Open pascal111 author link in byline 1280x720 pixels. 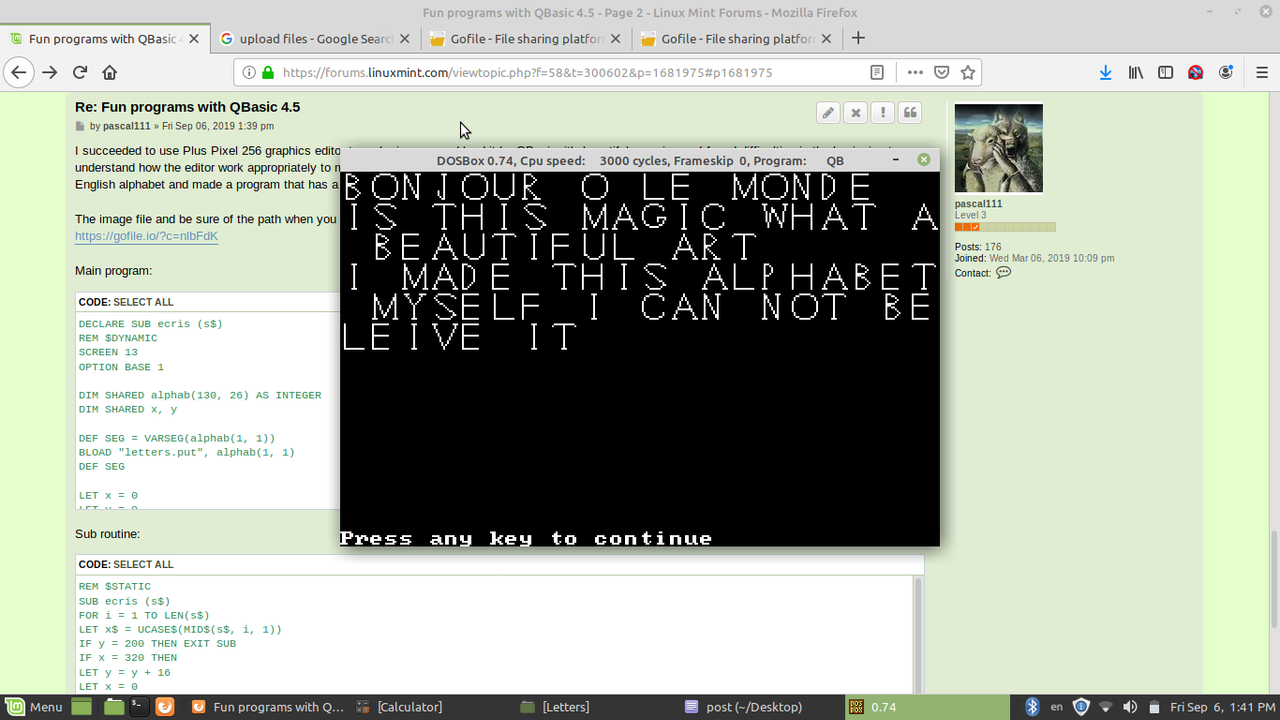click(127, 126)
